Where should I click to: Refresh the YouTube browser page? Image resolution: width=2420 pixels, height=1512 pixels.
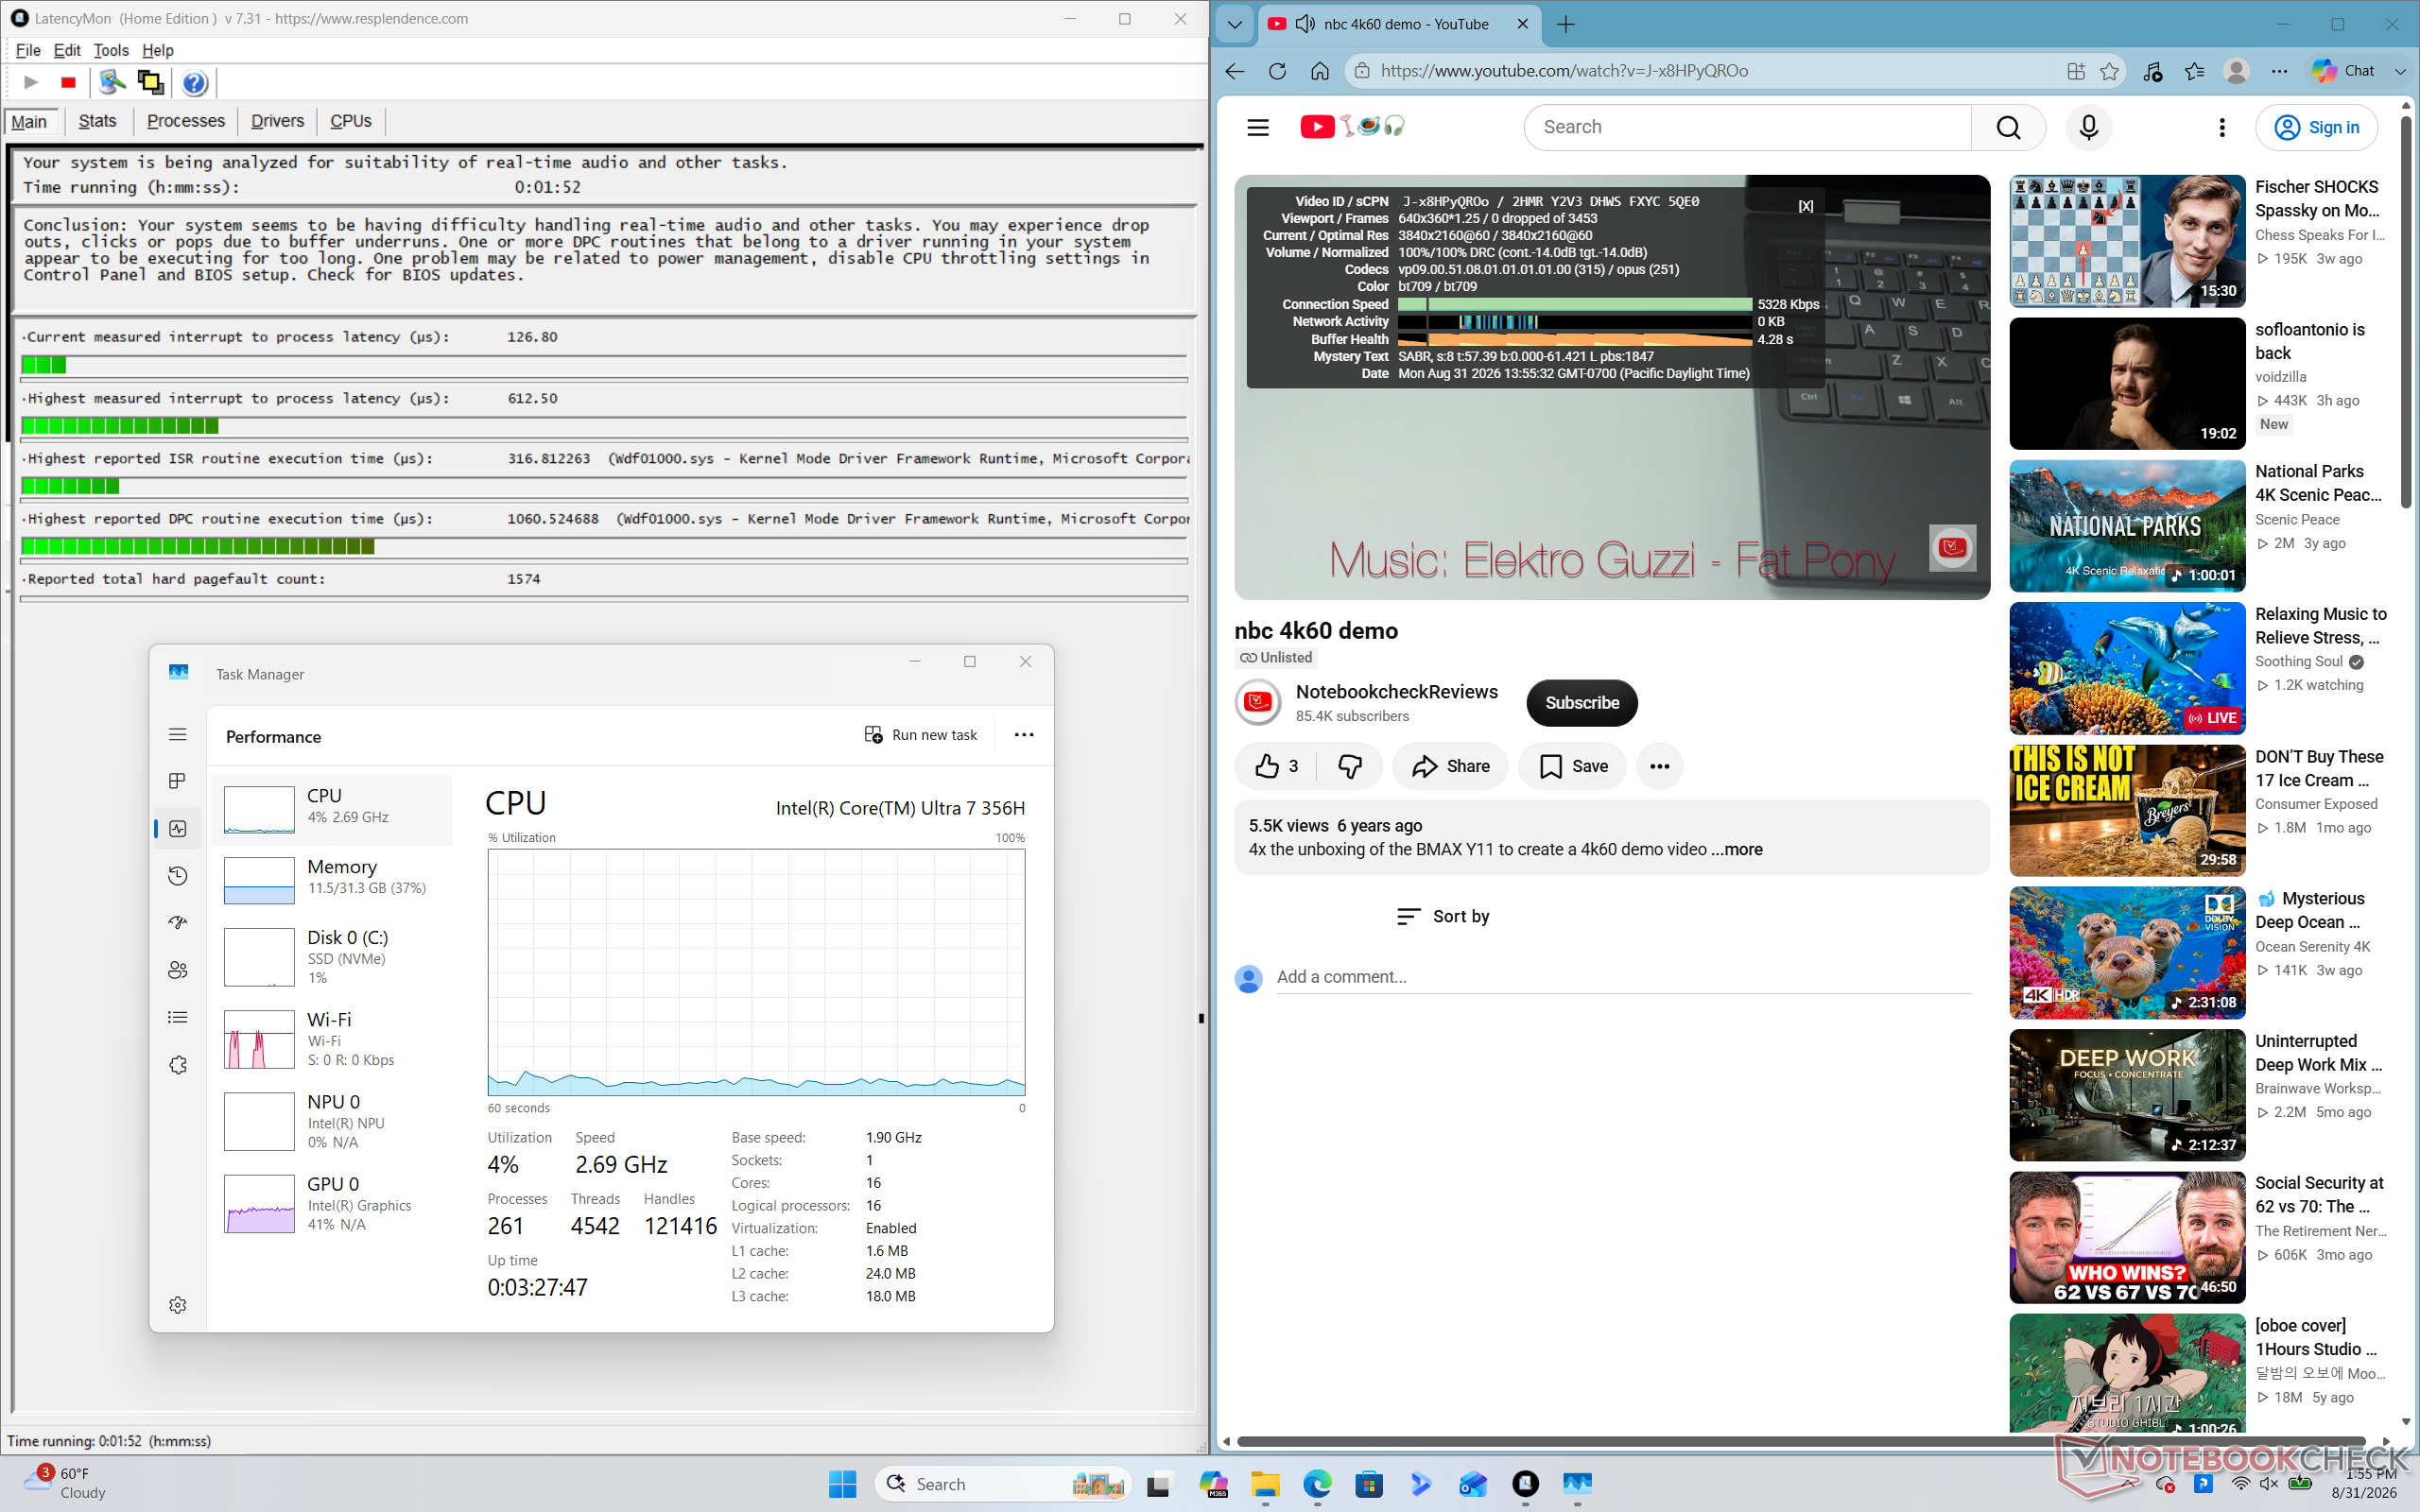tap(1277, 71)
